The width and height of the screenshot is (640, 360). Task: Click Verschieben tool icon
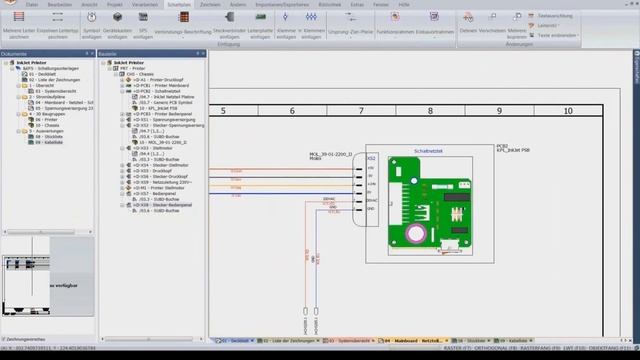tap(493, 17)
